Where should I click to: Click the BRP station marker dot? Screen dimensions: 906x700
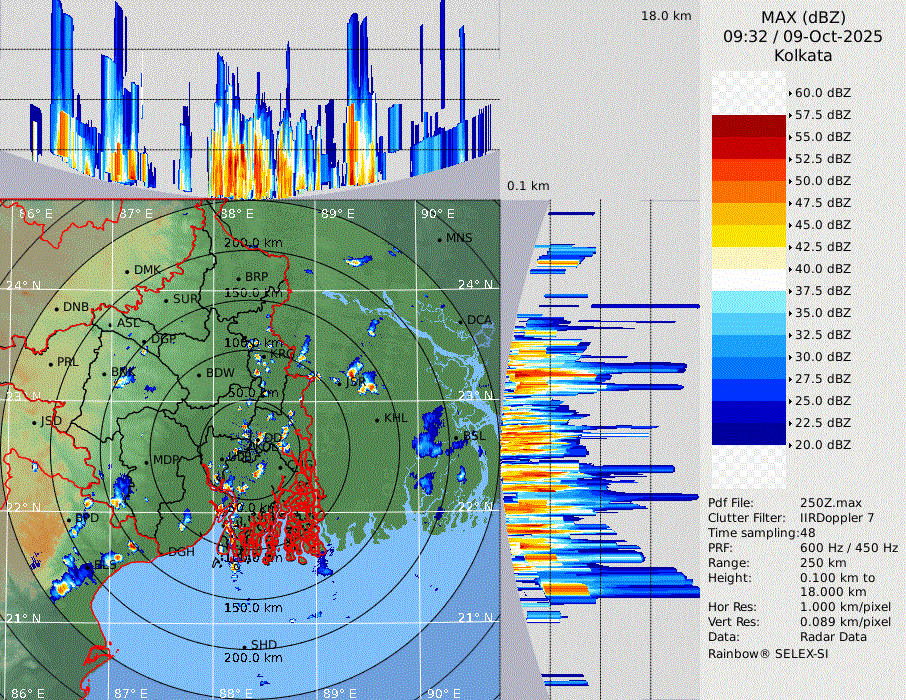point(238,278)
